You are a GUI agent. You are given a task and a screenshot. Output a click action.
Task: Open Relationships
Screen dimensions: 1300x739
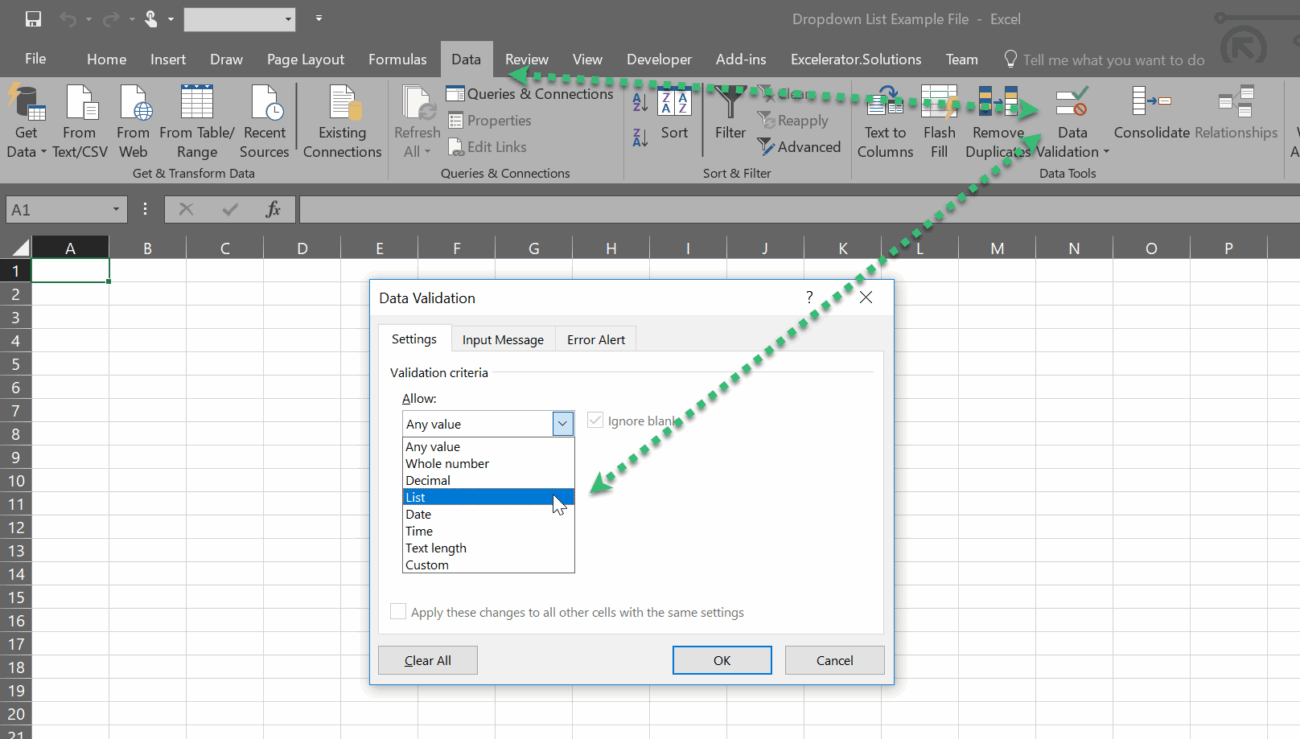(1236, 113)
